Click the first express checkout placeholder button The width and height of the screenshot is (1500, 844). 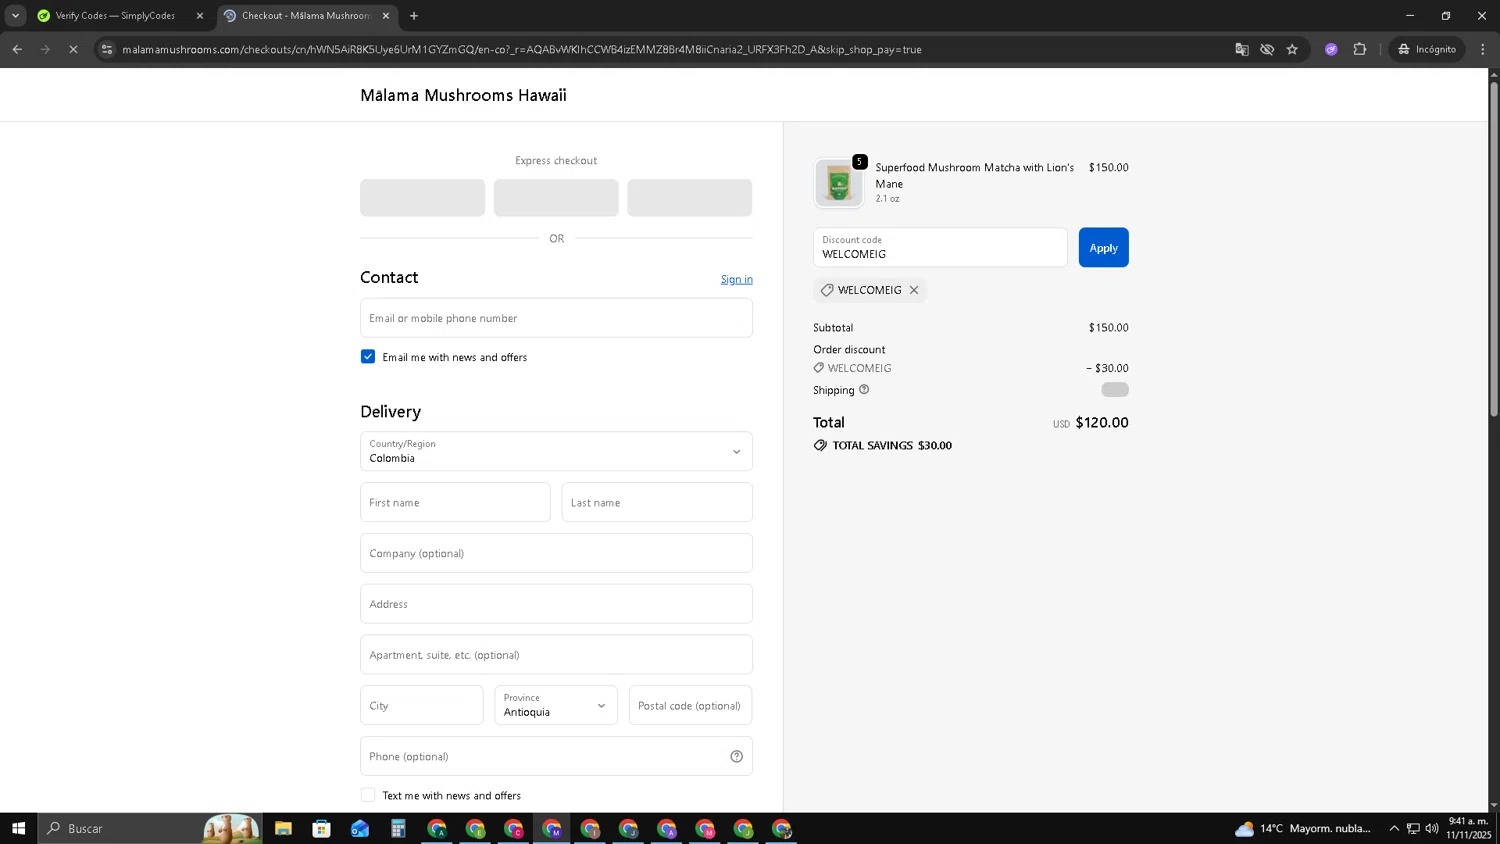(x=422, y=198)
